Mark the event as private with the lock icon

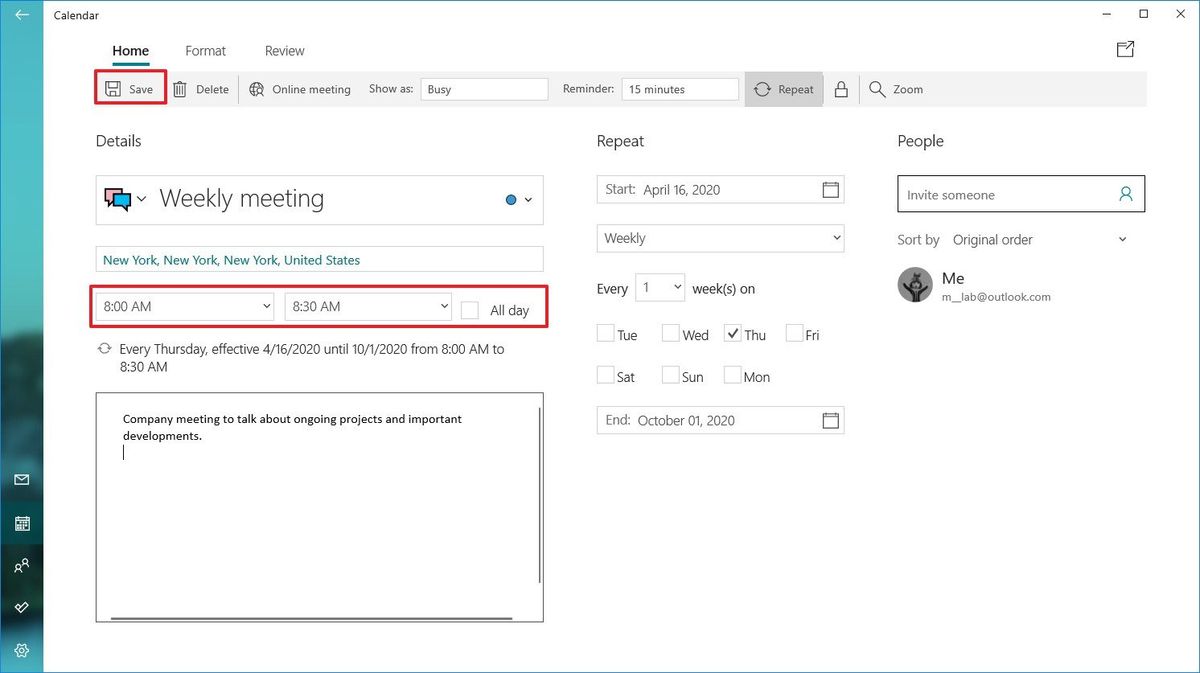(x=841, y=89)
